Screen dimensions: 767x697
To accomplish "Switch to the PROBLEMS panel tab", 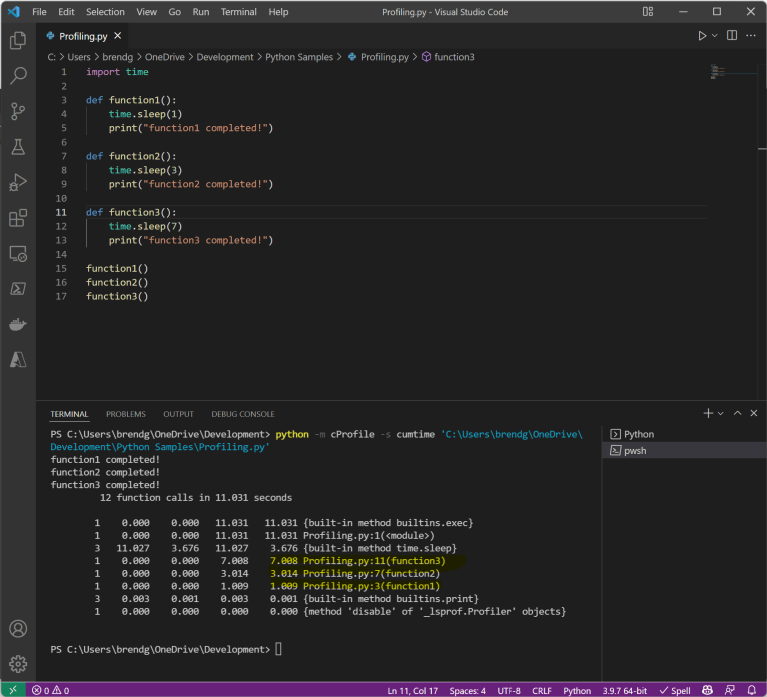I will 126,414.
